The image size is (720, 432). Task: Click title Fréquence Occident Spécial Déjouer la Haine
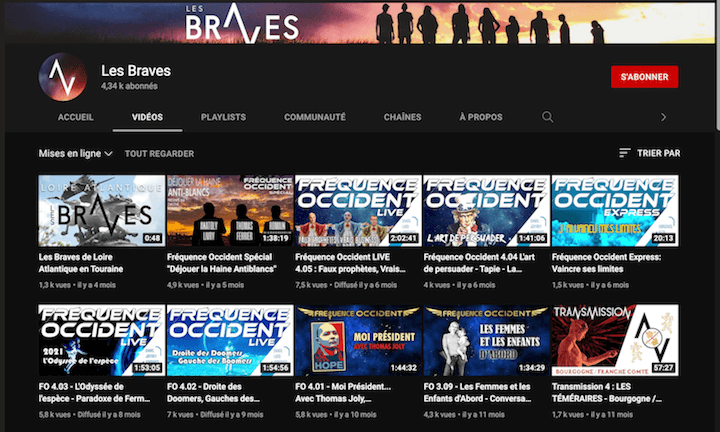(222, 263)
